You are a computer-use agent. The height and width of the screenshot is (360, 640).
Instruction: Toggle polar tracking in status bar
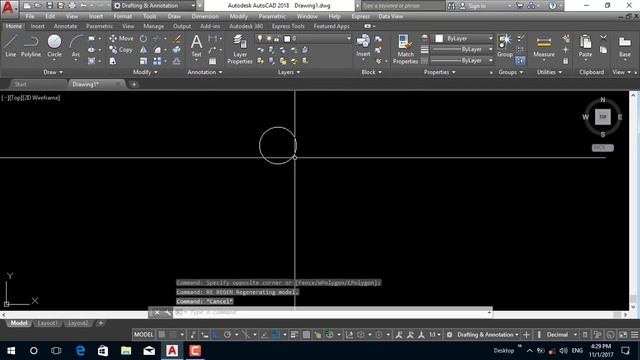click(227, 335)
